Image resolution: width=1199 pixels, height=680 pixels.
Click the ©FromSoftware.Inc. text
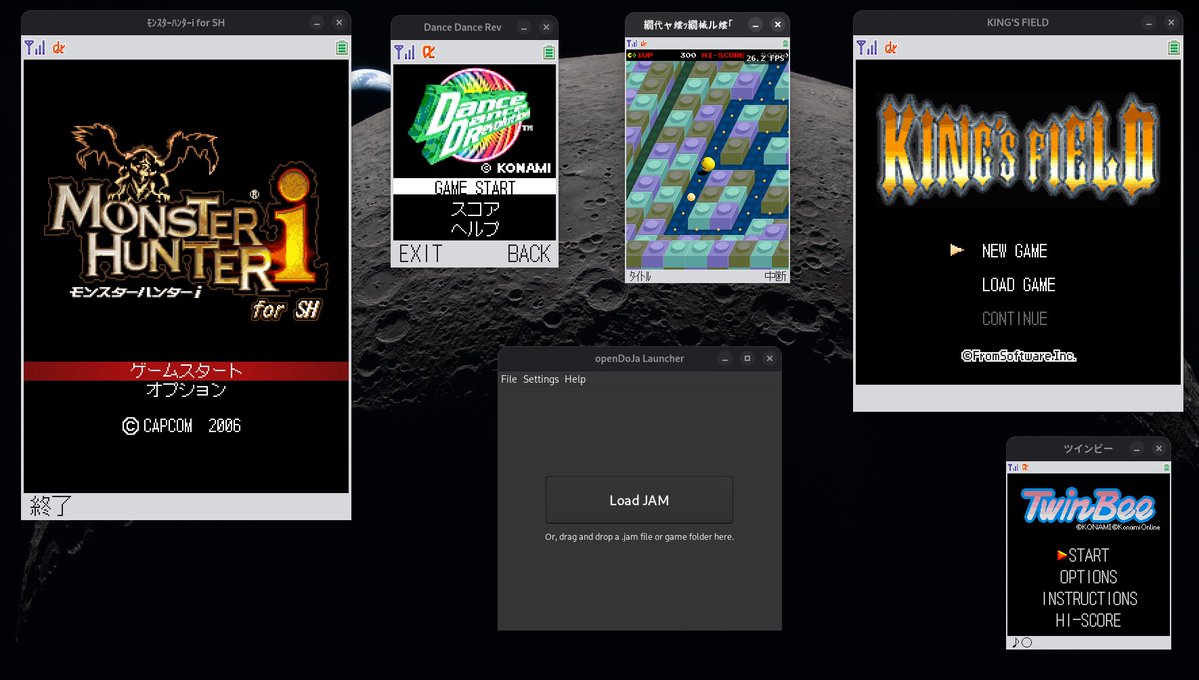(x=1019, y=356)
